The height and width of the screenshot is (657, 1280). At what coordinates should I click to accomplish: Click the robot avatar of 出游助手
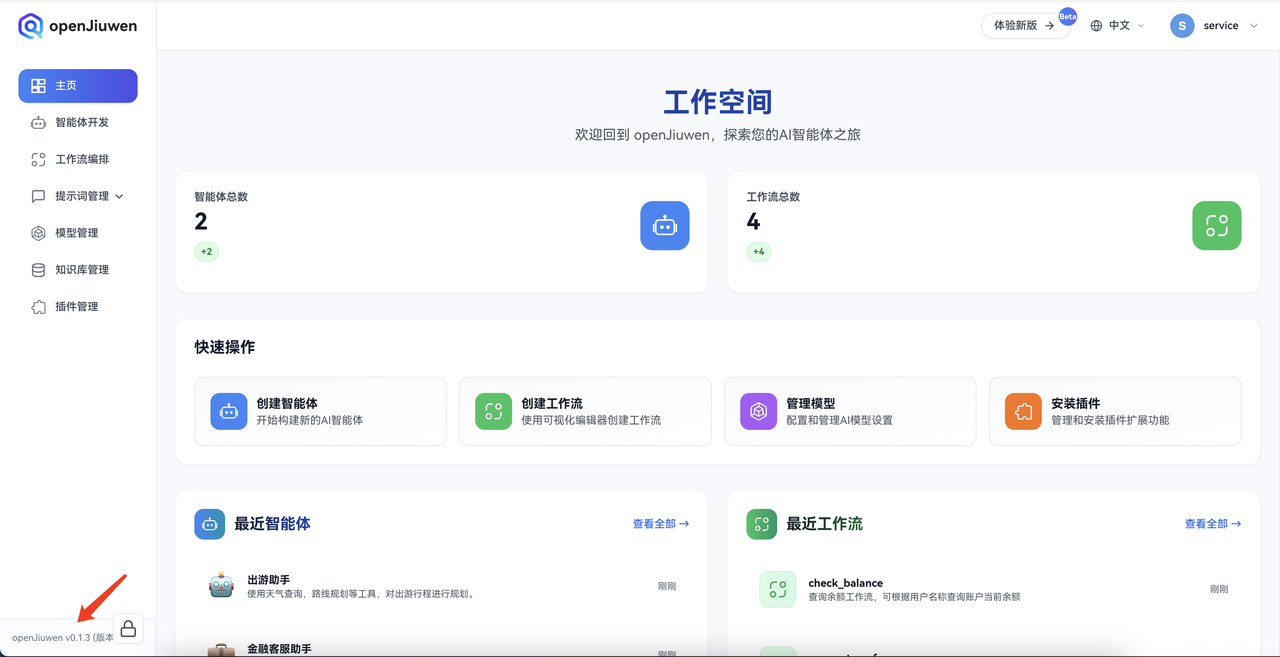tap(221, 586)
